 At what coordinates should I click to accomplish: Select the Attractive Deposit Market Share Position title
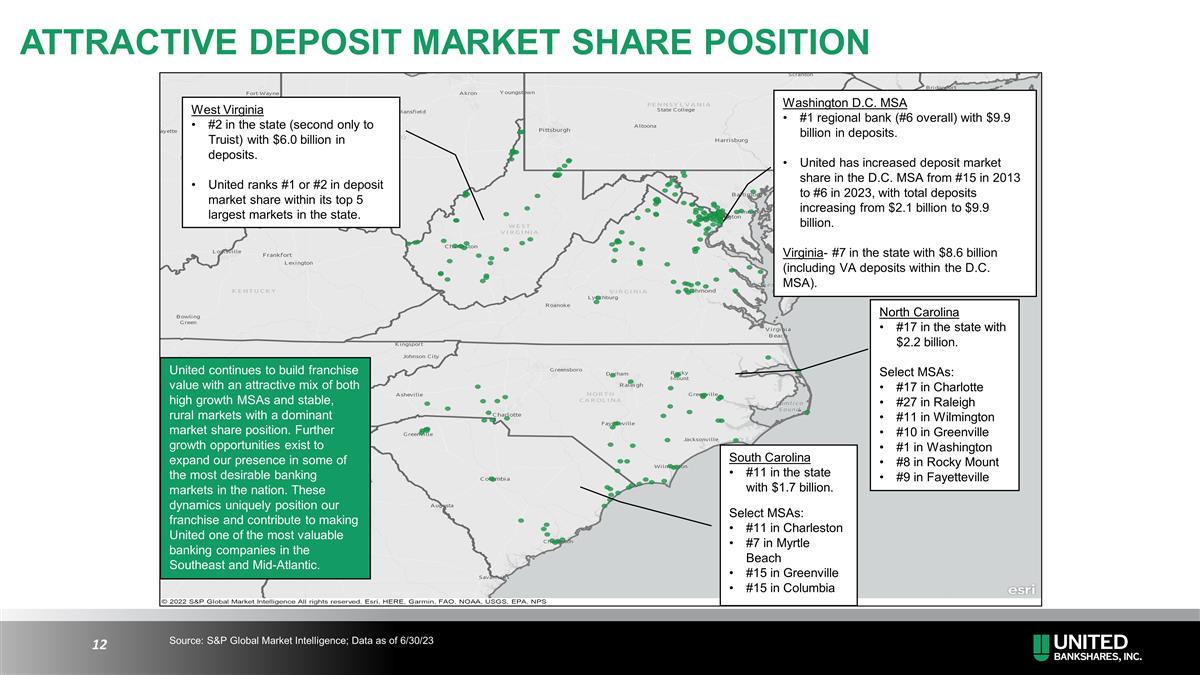[x=444, y=42]
